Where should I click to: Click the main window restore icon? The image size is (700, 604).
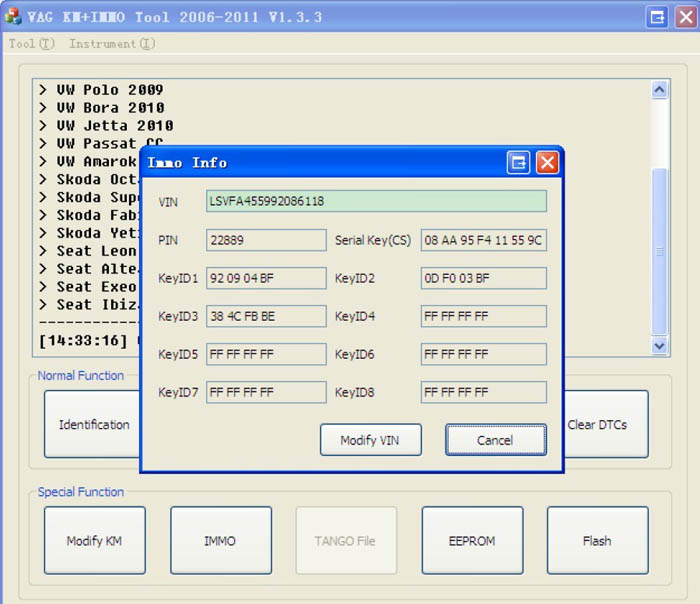tap(657, 17)
